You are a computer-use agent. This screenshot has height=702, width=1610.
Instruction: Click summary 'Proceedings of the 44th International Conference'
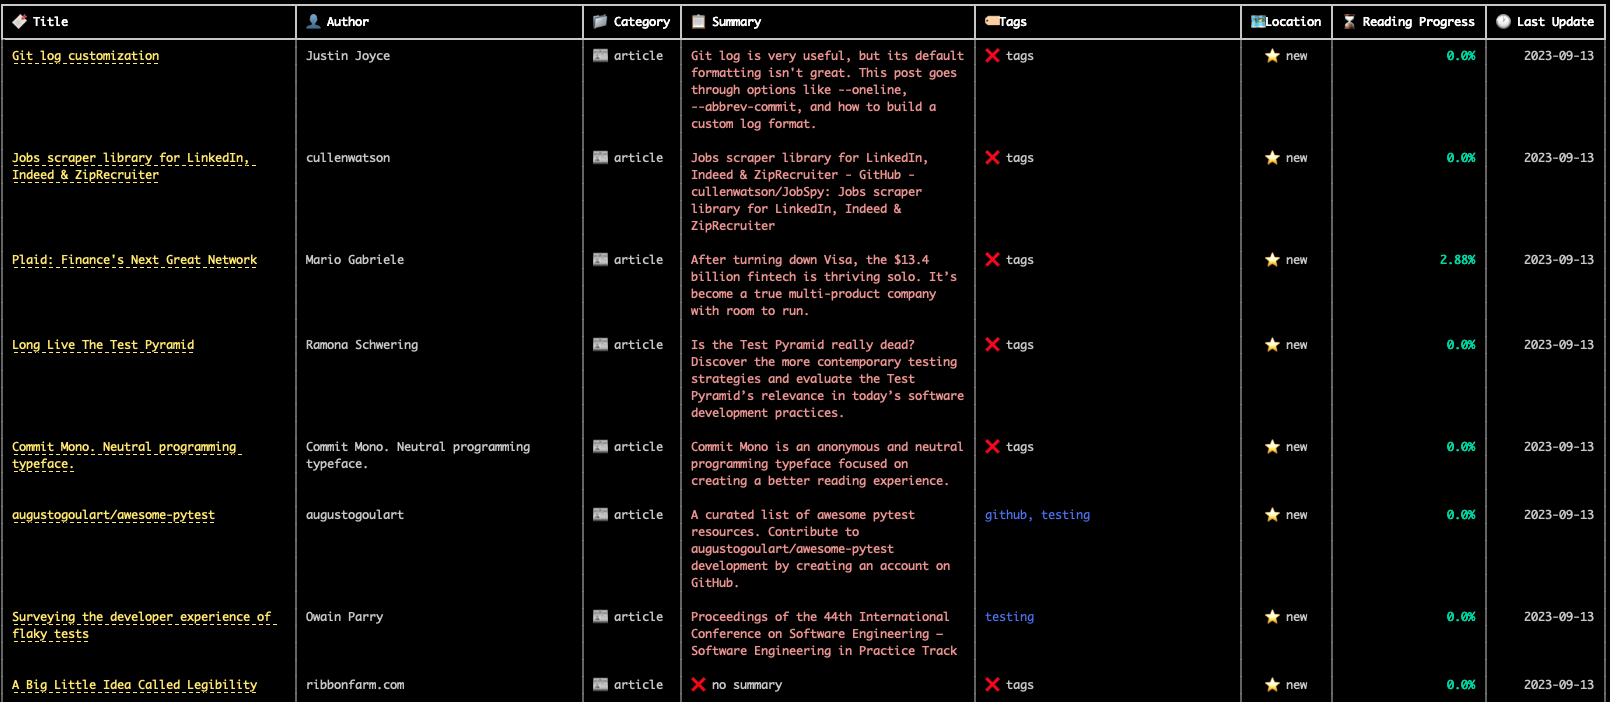pyautogui.click(x=824, y=634)
